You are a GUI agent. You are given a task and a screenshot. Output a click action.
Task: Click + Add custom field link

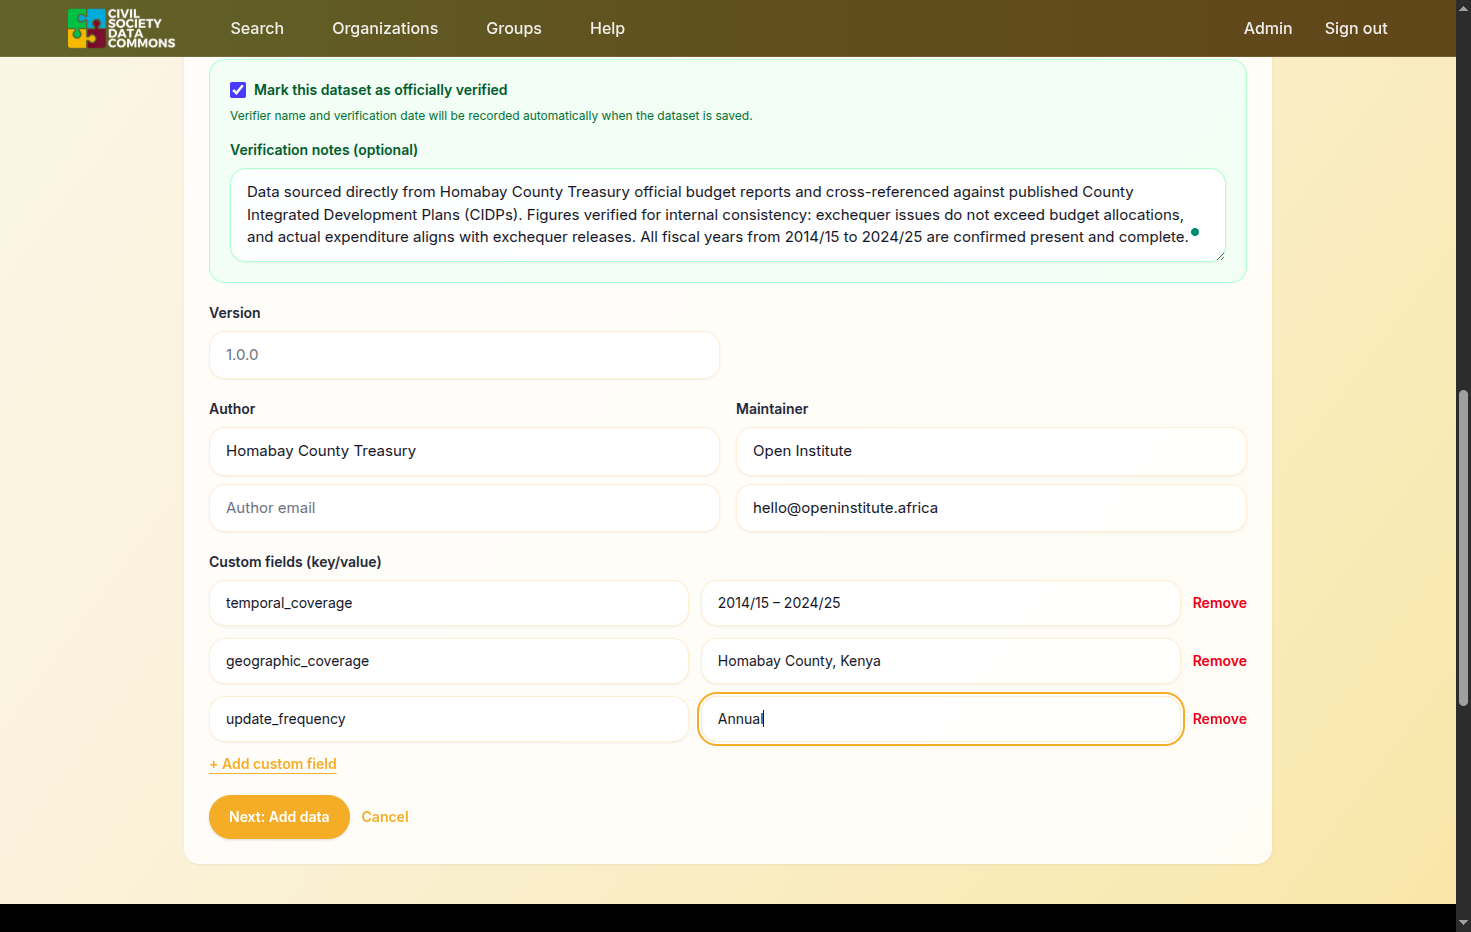point(273,764)
